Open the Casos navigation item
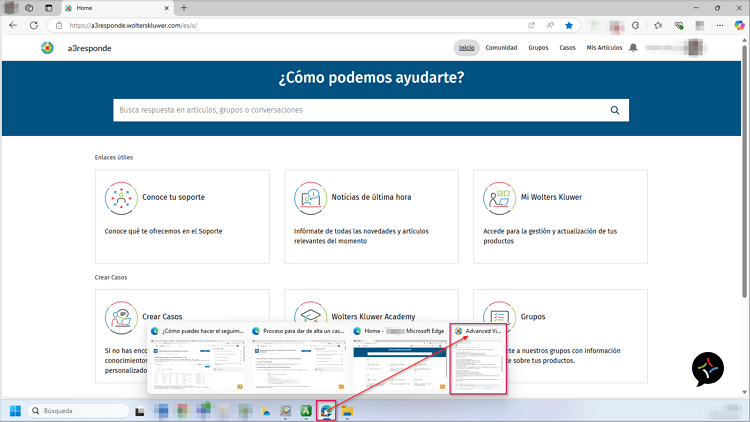This screenshot has width=750, height=422. (x=567, y=47)
